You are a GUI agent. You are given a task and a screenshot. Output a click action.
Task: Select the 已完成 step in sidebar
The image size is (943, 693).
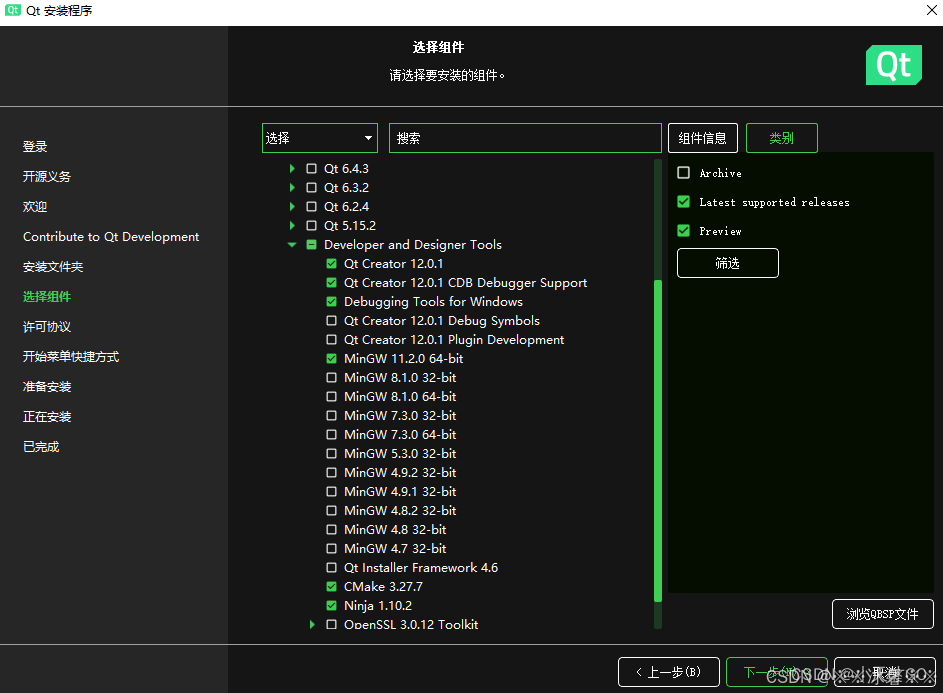41,447
